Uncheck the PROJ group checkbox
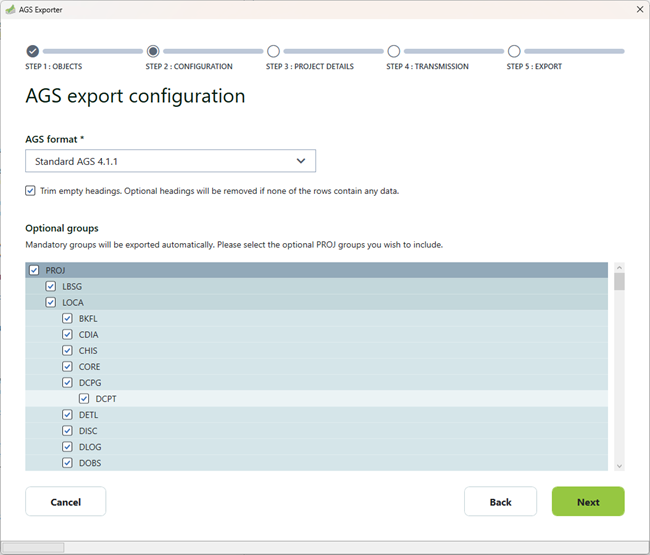The height and width of the screenshot is (555, 650). (x=35, y=270)
